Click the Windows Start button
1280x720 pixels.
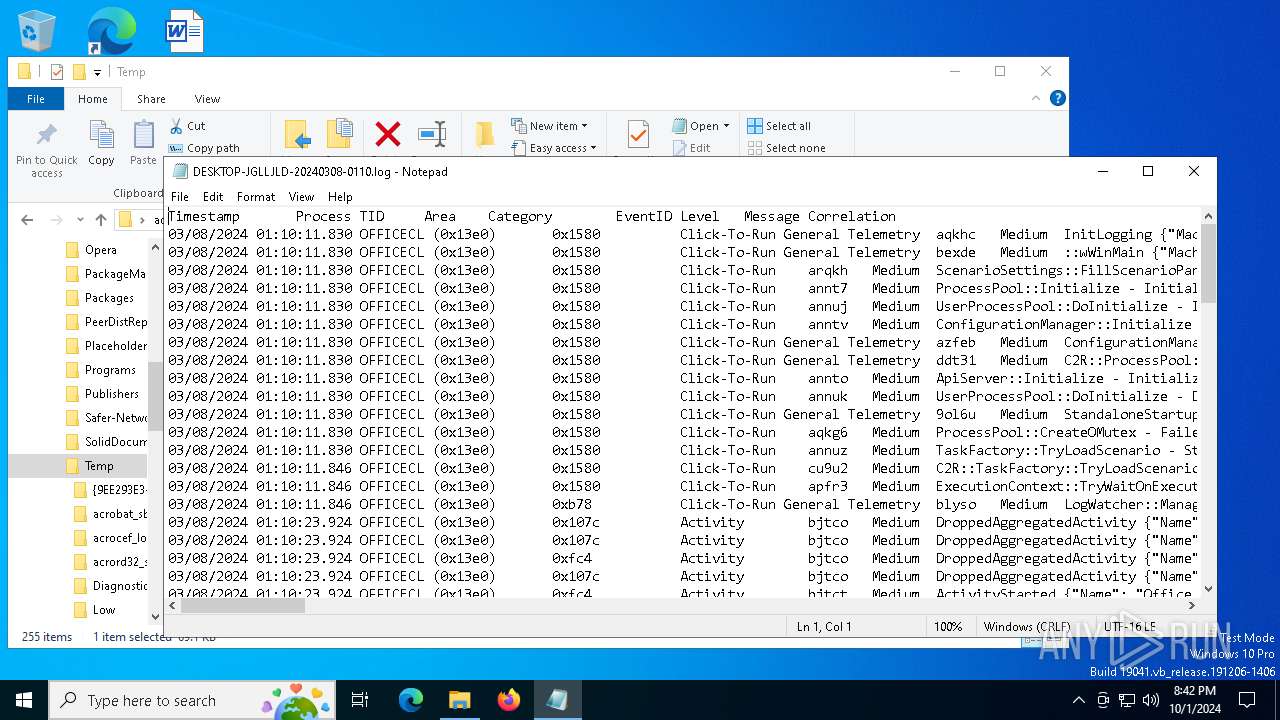coord(24,700)
